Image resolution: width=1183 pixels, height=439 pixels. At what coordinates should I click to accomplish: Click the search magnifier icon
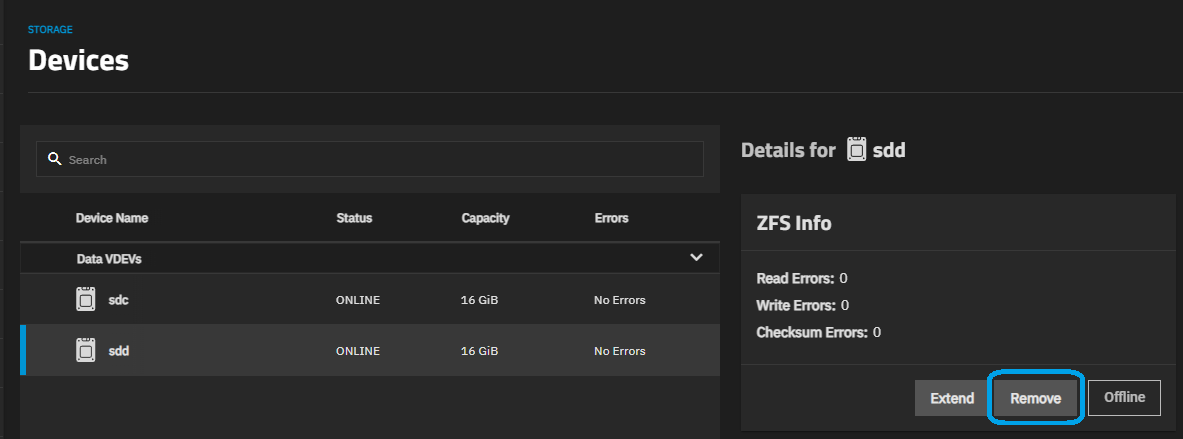pyautogui.click(x=55, y=159)
